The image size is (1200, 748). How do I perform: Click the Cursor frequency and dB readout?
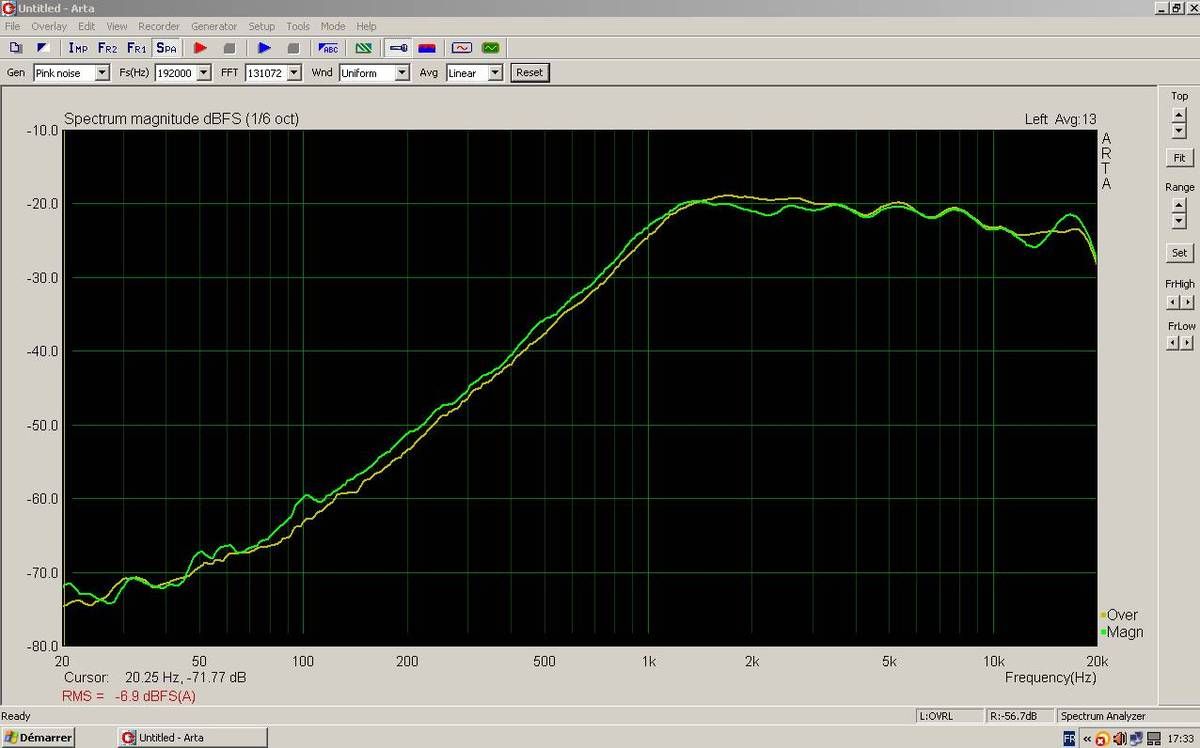tap(155, 678)
